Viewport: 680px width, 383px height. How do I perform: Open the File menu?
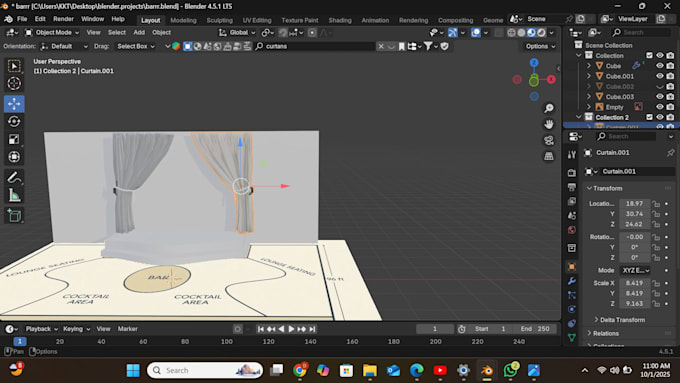22,19
